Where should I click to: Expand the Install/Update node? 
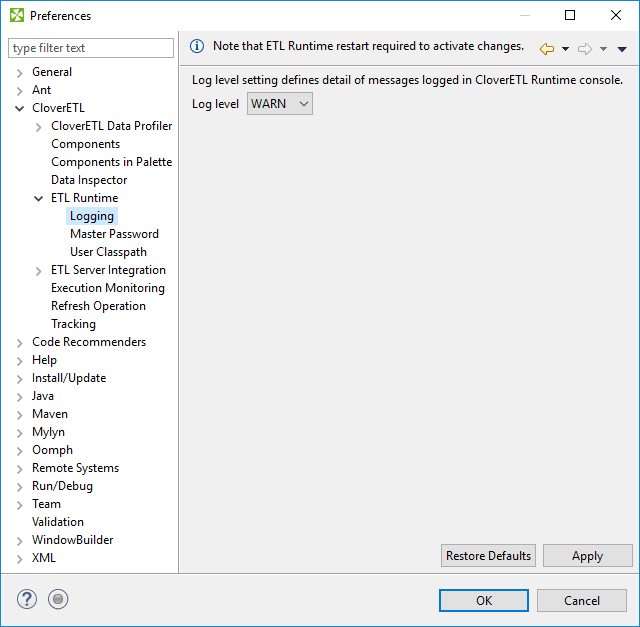tap(20, 379)
